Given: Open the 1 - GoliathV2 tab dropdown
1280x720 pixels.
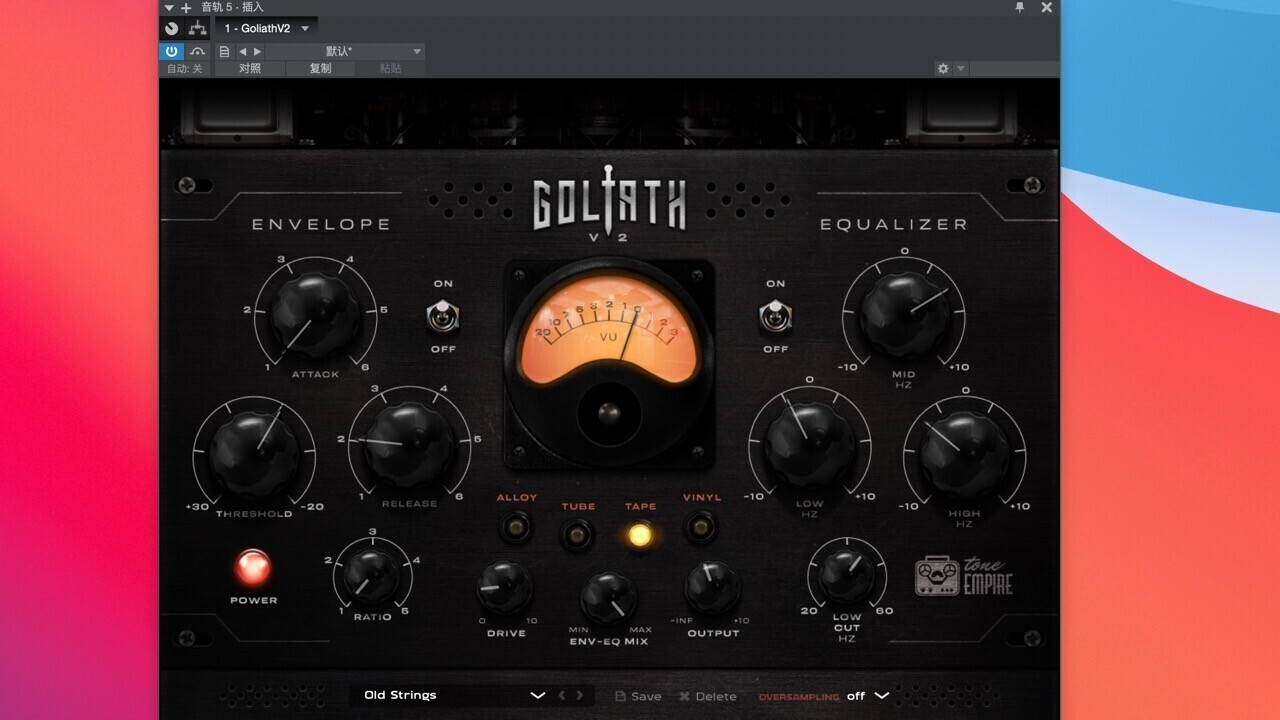Looking at the screenshot, I should (x=305, y=28).
